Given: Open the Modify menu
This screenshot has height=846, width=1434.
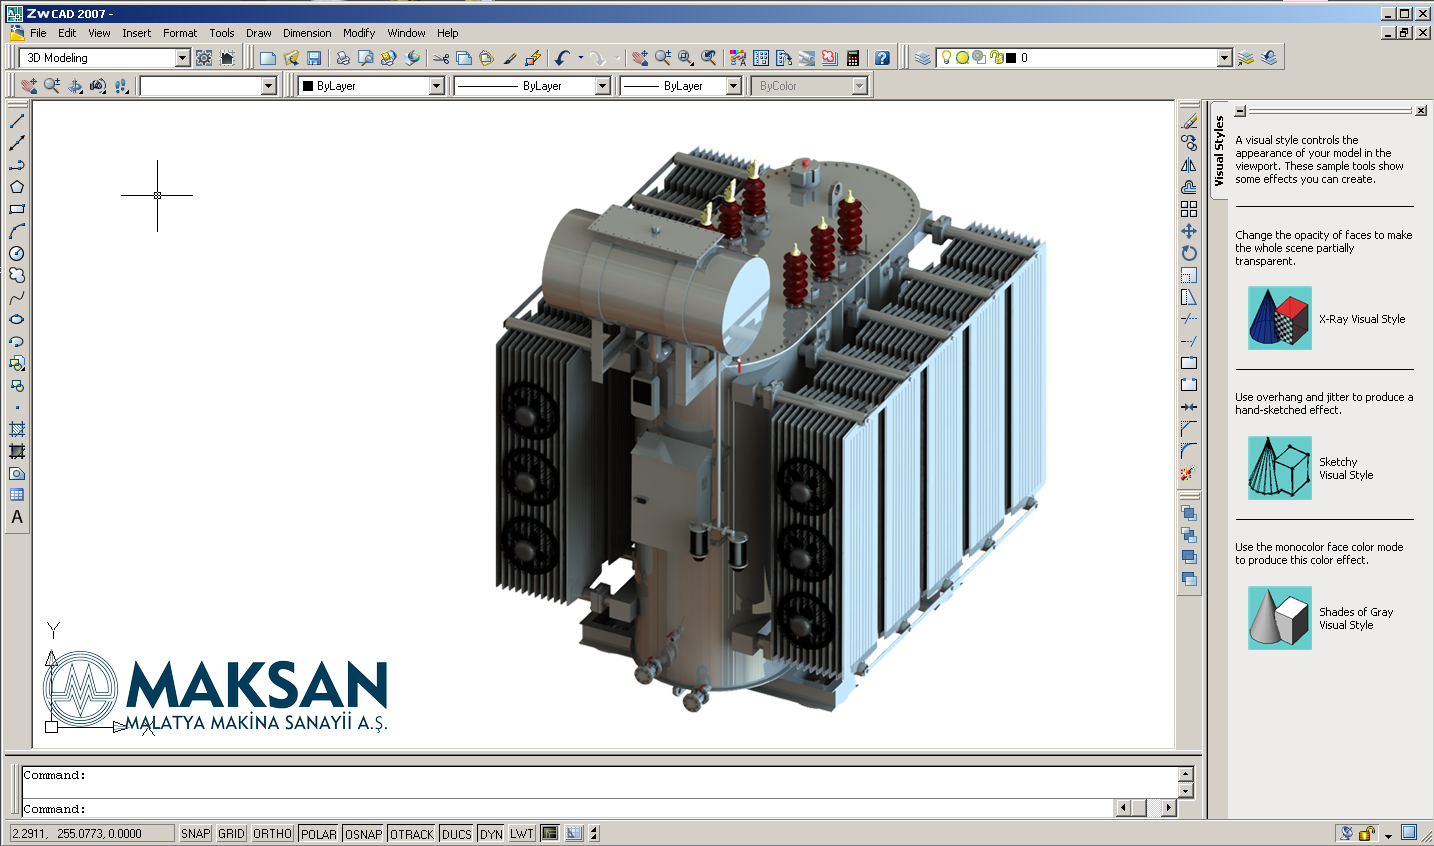Looking at the screenshot, I should tap(359, 33).
